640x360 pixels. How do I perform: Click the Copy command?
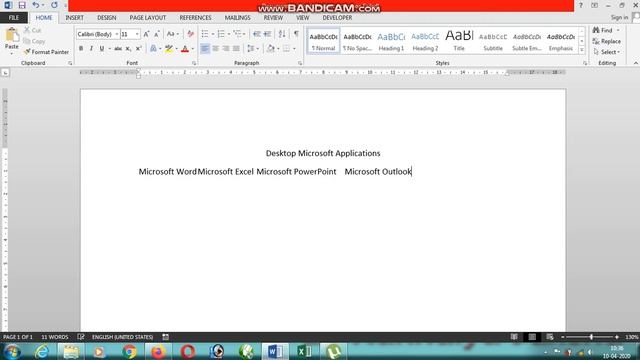point(34,41)
